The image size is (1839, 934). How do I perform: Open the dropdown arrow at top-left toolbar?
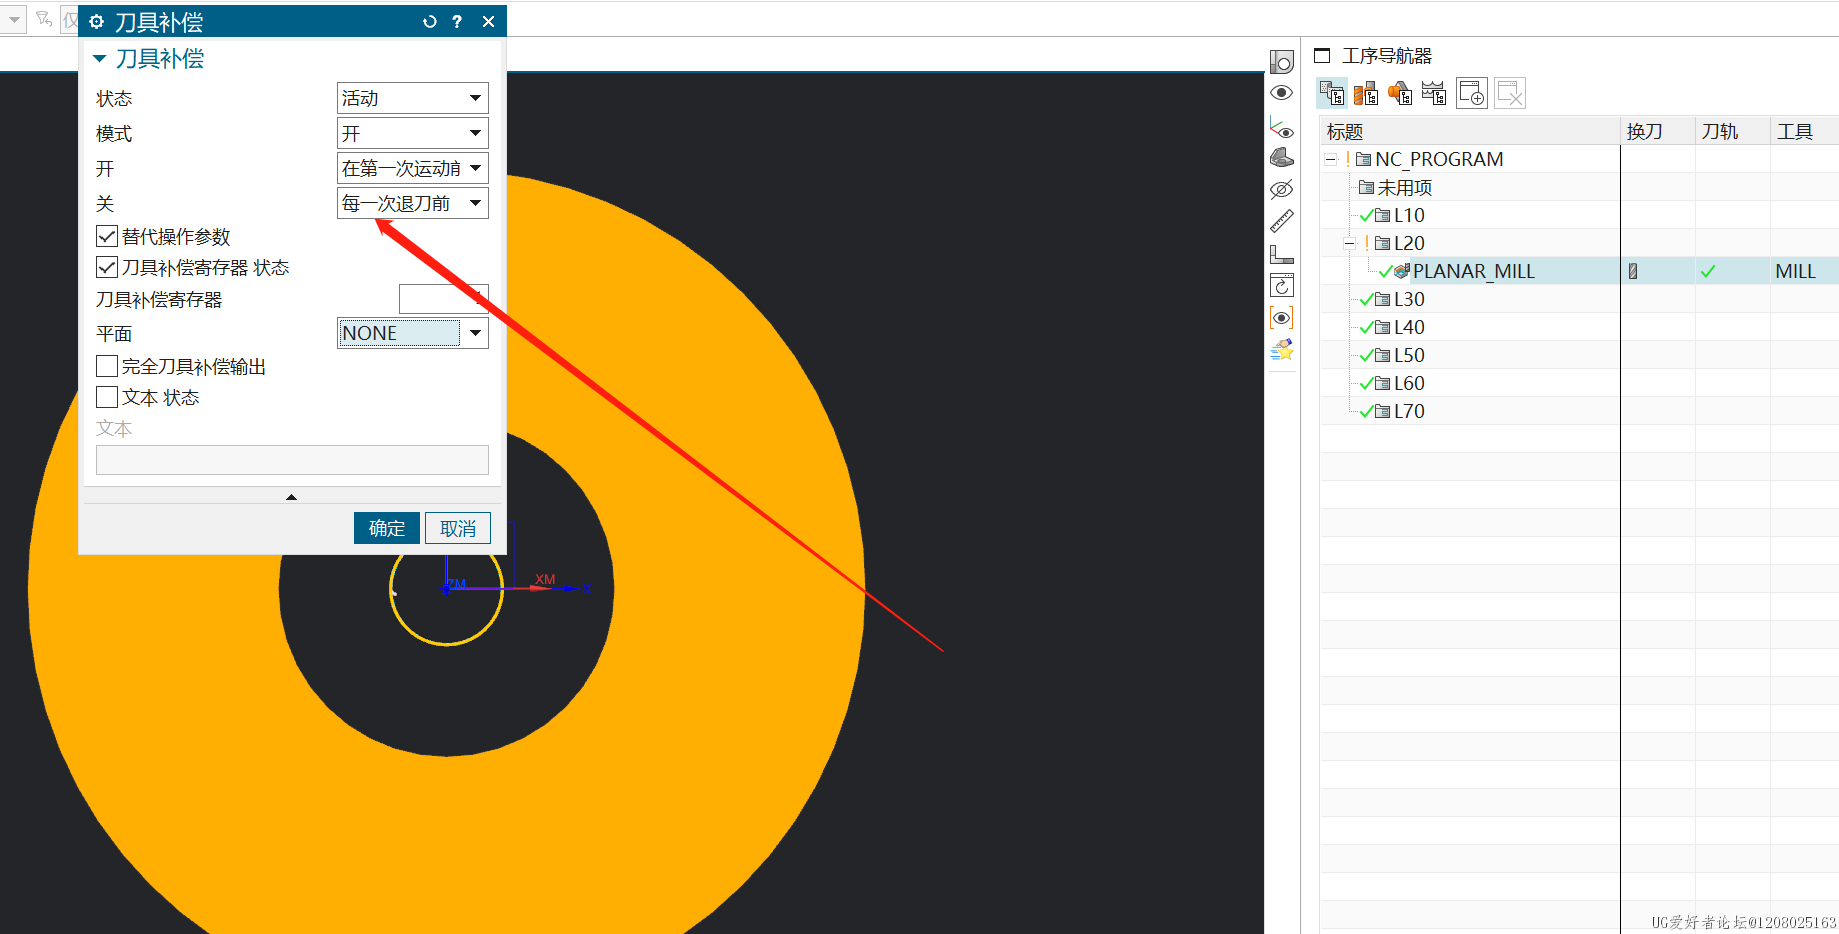pos(14,19)
